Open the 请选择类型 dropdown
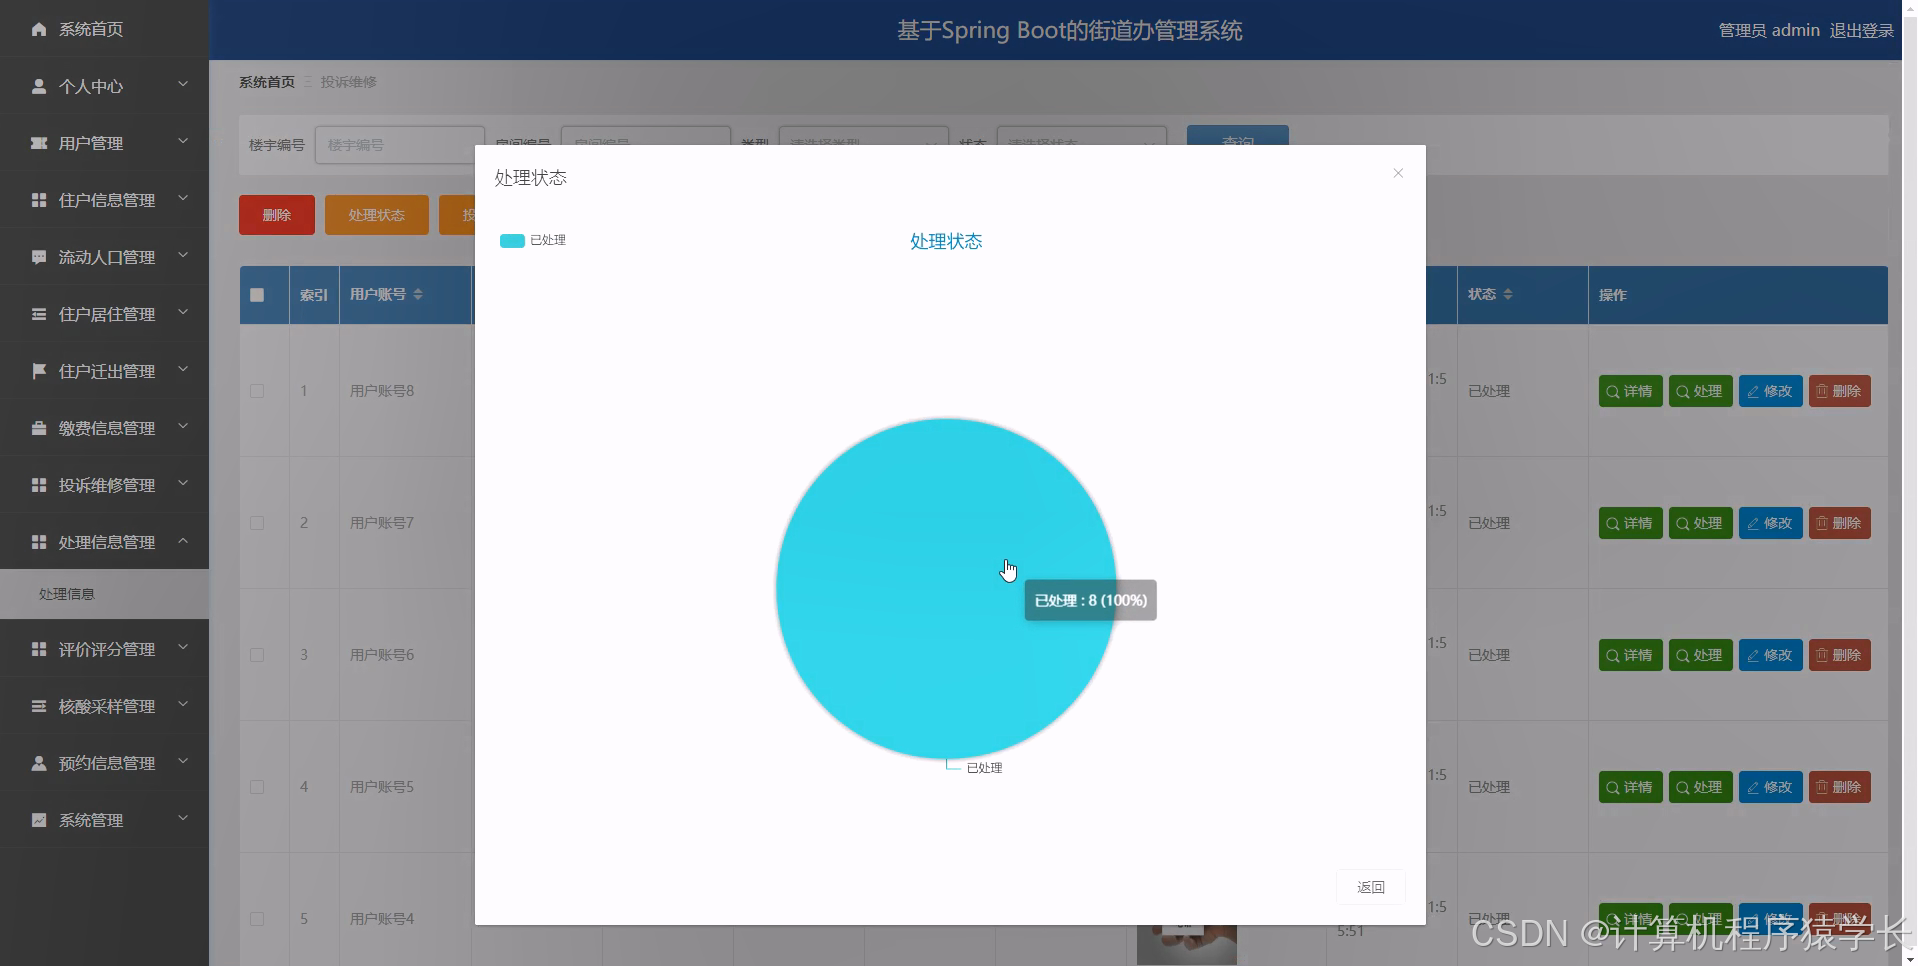 point(862,145)
